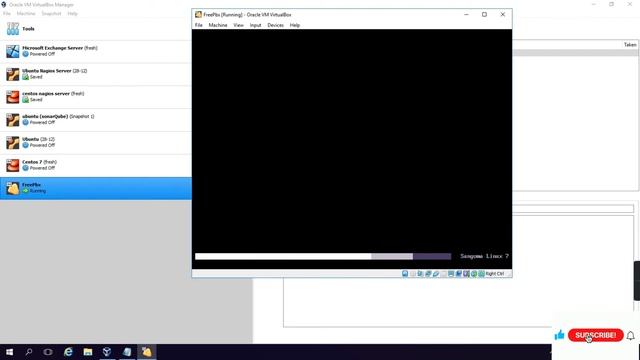Open Machine menu in FreePbx VM window
The image size is (640, 360).
[218, 25]
